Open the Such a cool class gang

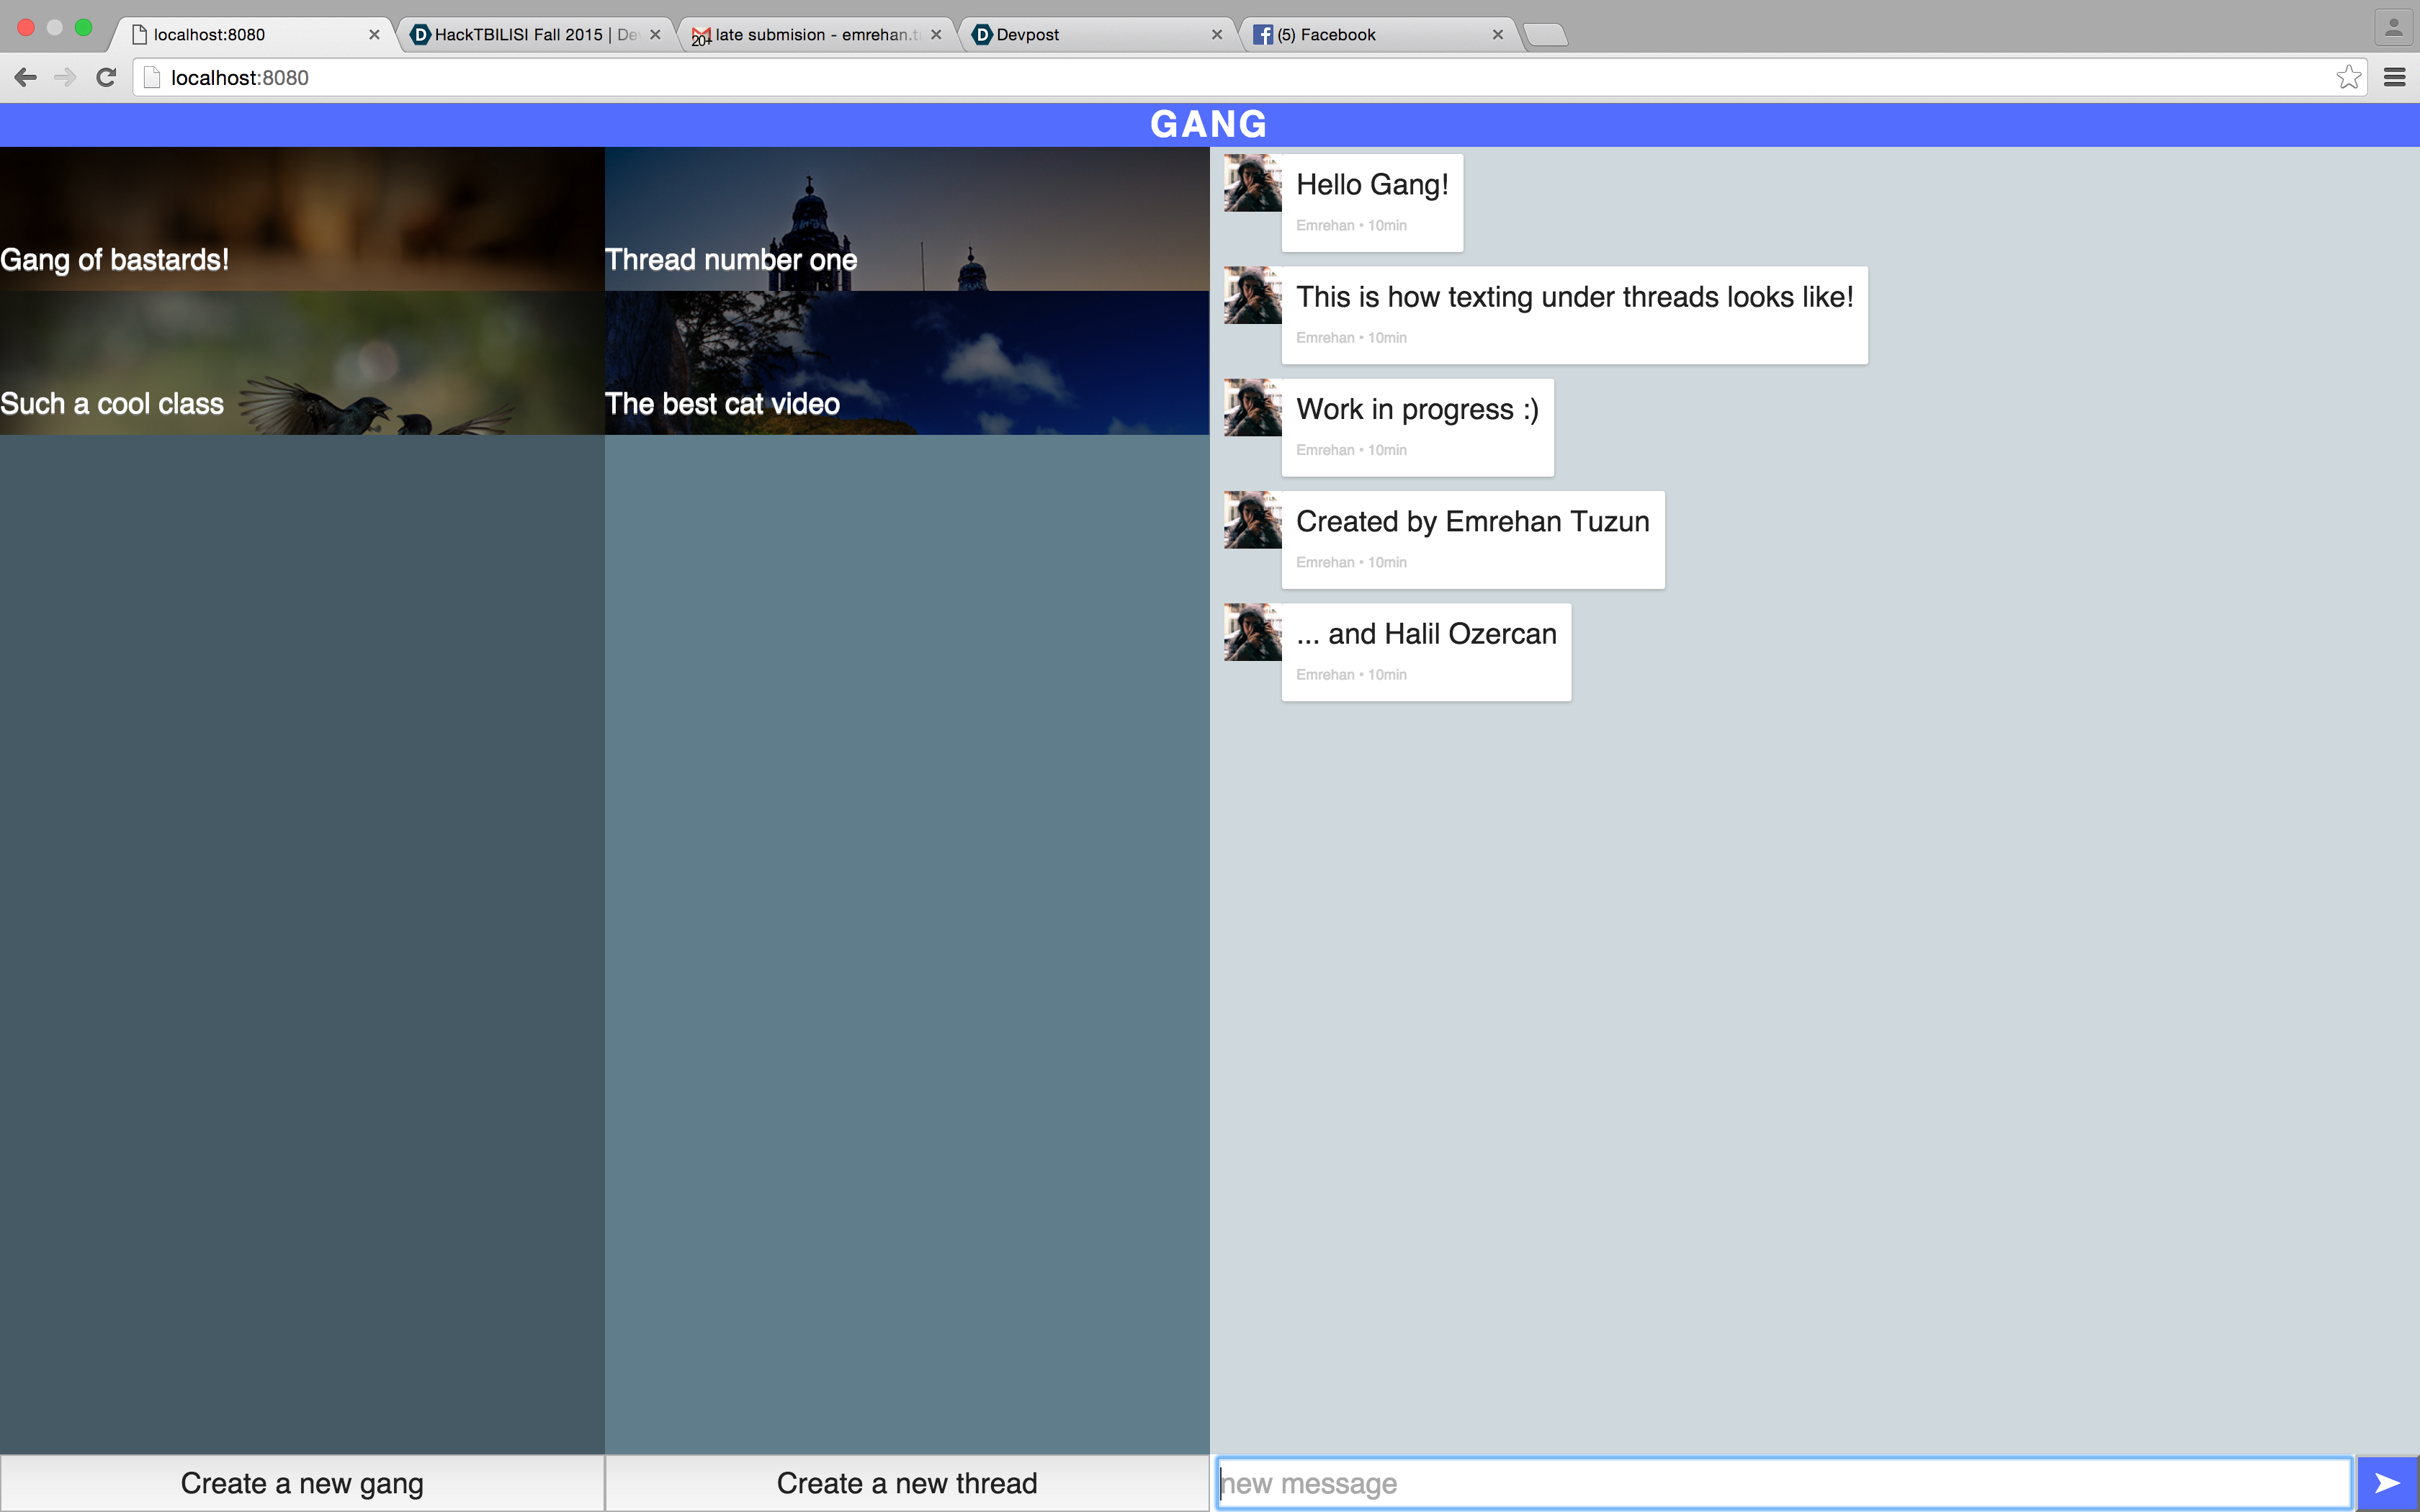pos(302,363)
